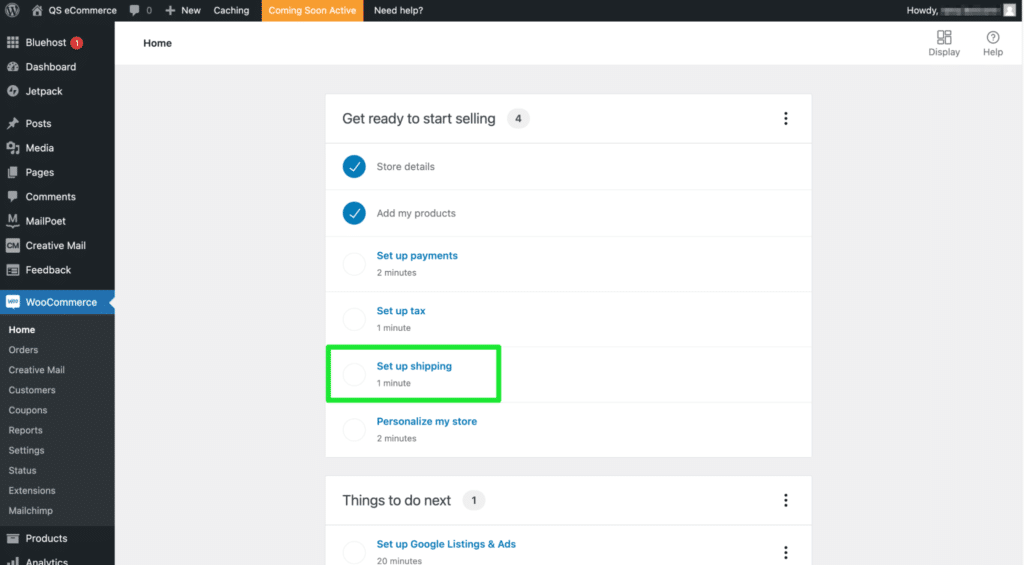Click the Howdy user greeting
1024x565 pixels.
coord(953,10)
